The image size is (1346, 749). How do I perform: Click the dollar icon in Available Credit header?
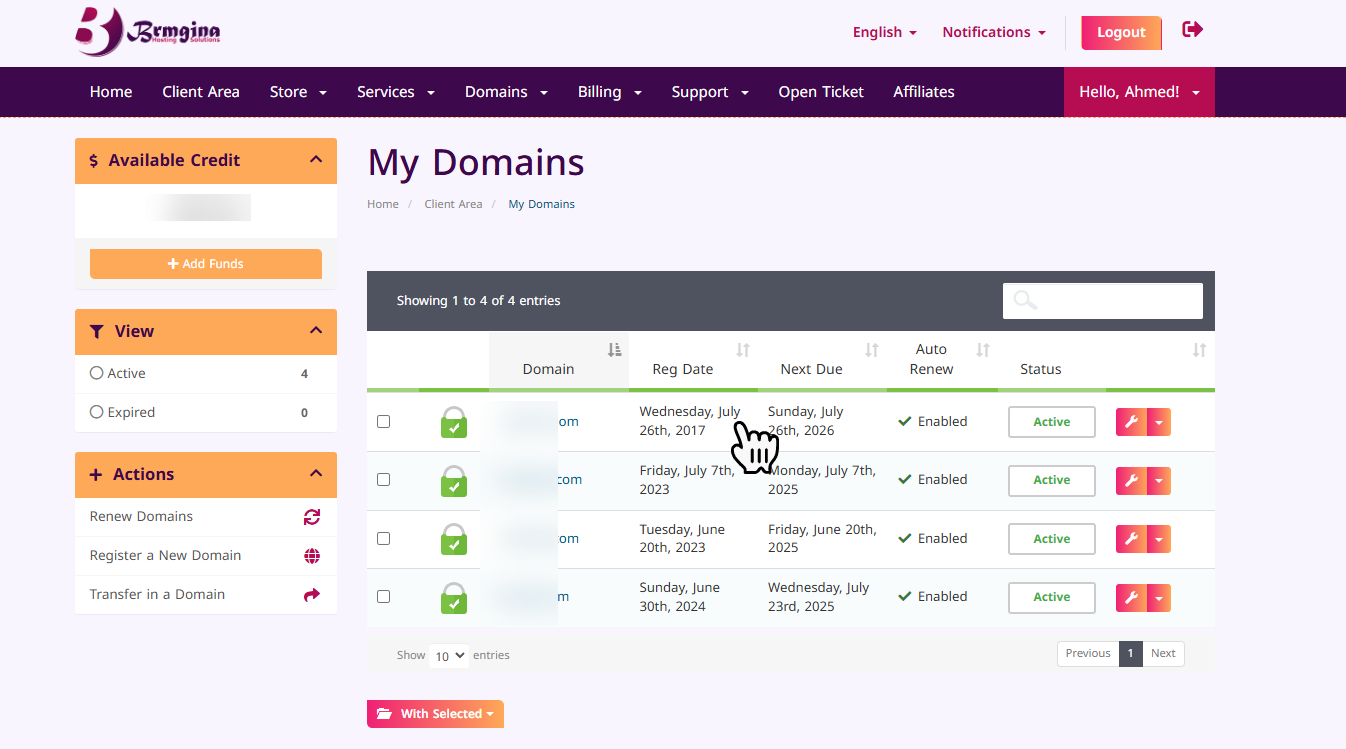tap(94, 161)
